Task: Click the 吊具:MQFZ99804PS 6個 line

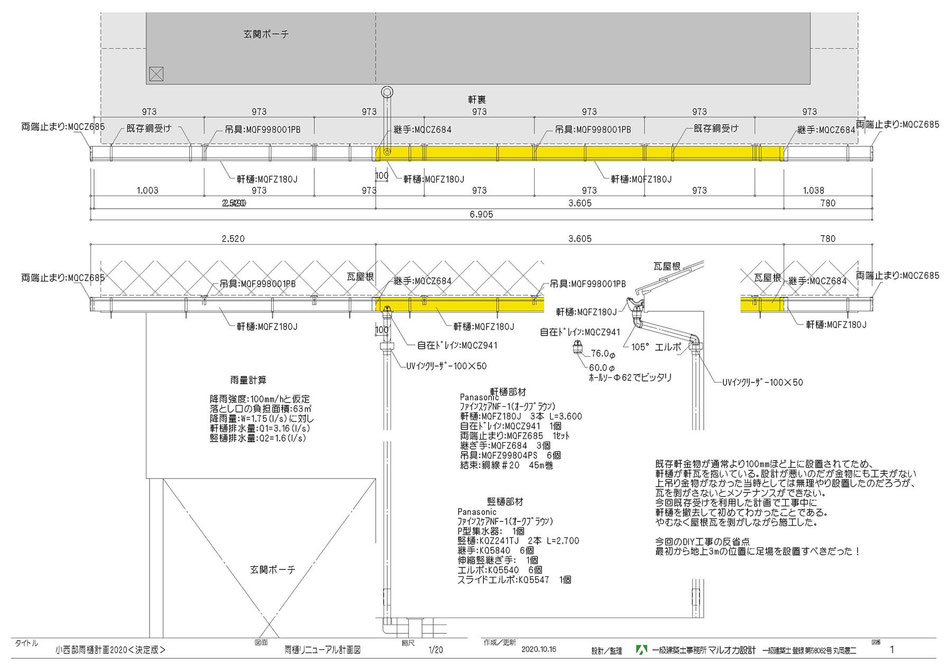Action: pyautogui.click(x=510, y=455)
